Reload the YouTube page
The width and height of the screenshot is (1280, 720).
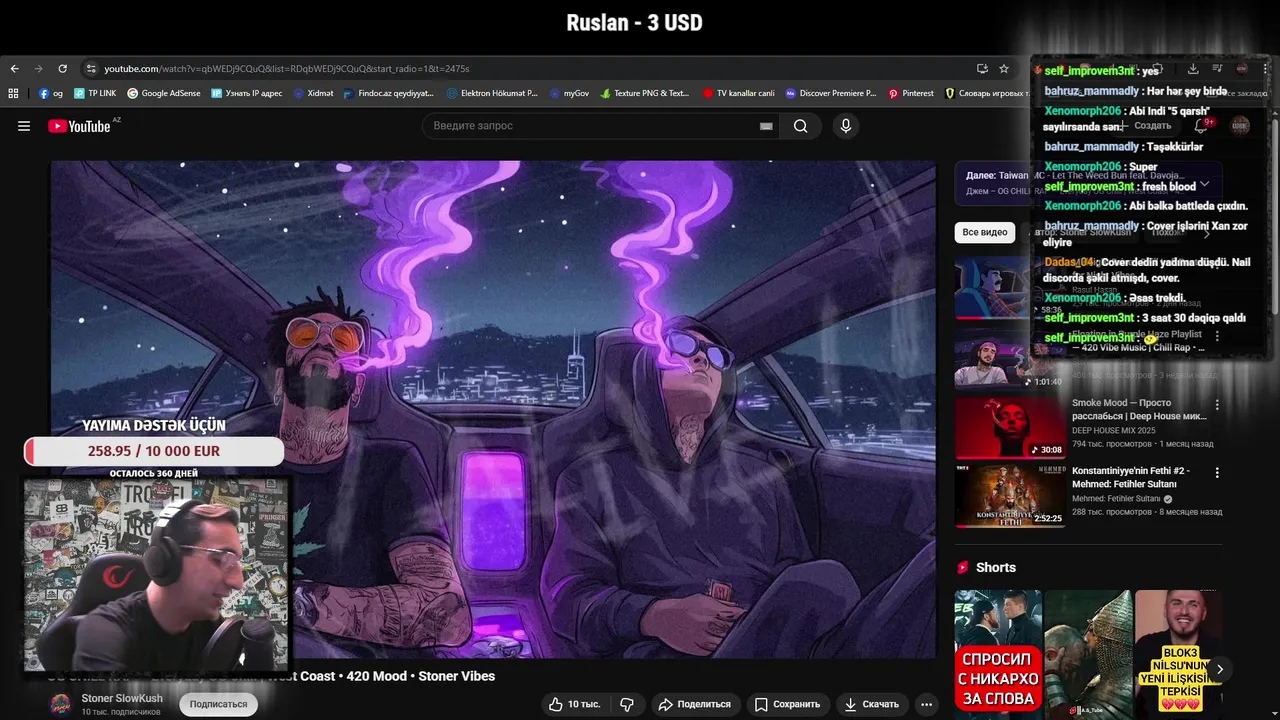[x=62, y=69]
